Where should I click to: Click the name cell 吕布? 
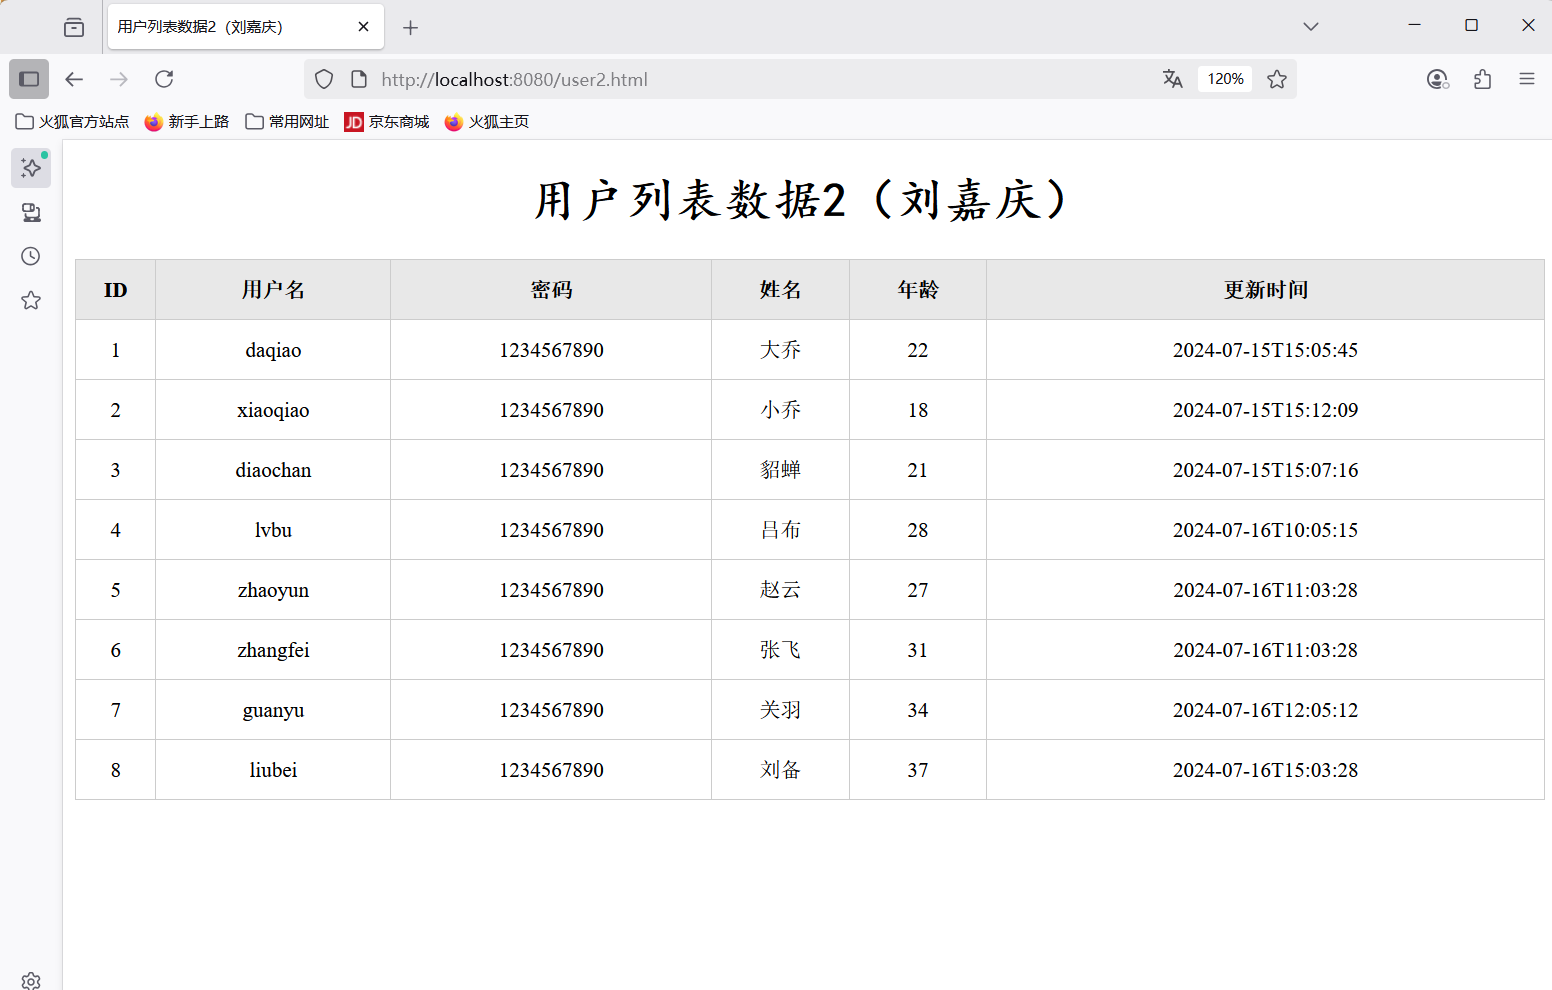tap(781, 530)
